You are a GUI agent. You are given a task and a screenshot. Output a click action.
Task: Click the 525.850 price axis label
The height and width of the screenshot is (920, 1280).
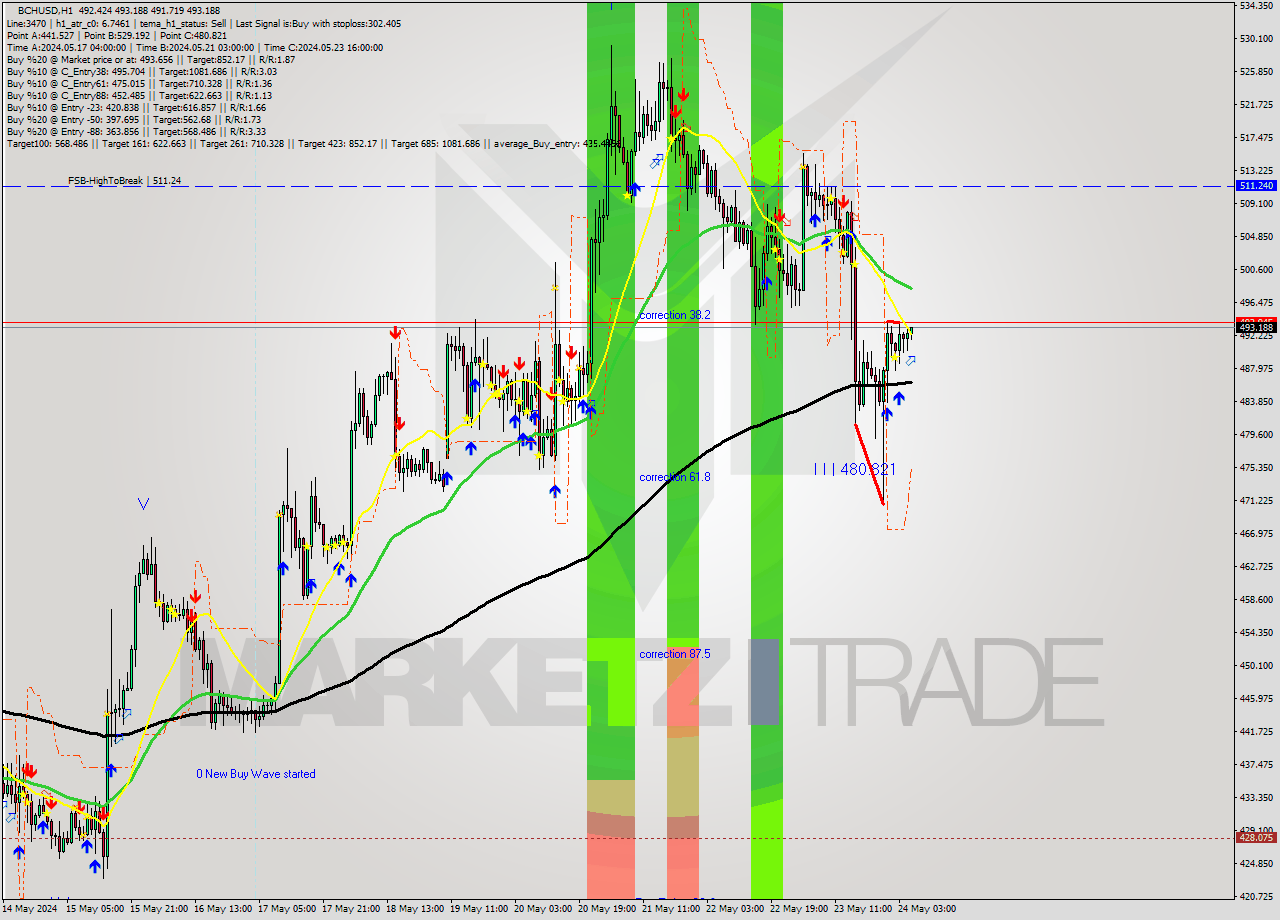pyautogui.click(x=1256, y=71)
